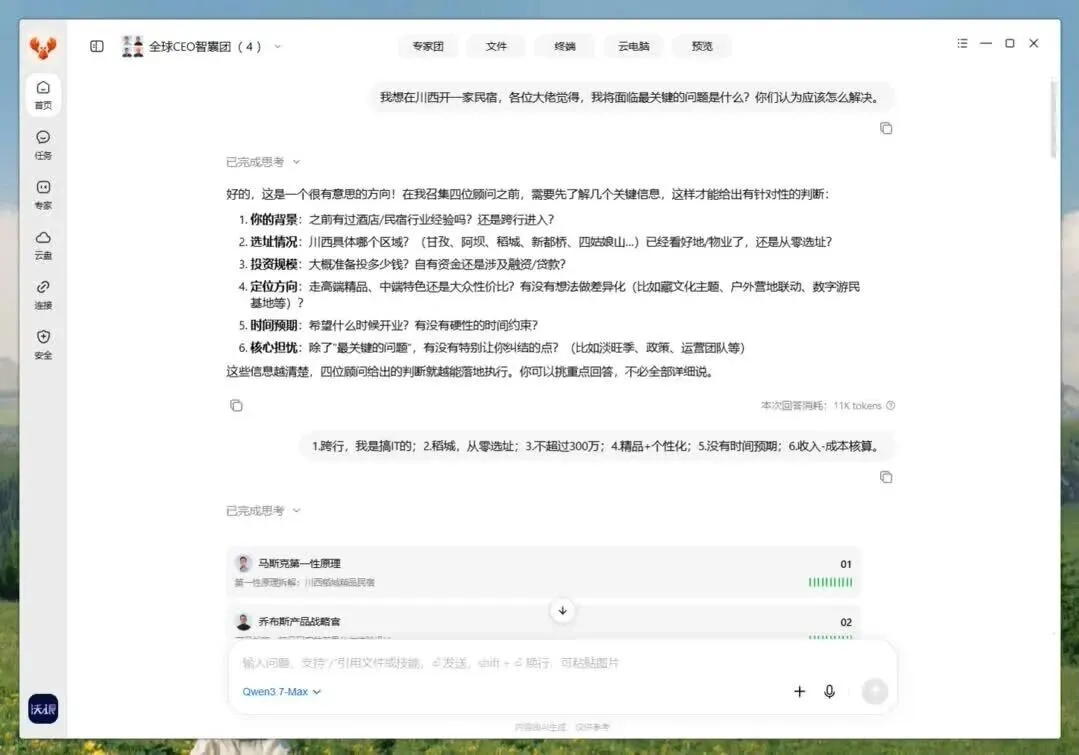This screenshot has height=755, width=1079.
Task: Click the chat vertical scrollbar
Action: coord(1053,120)
